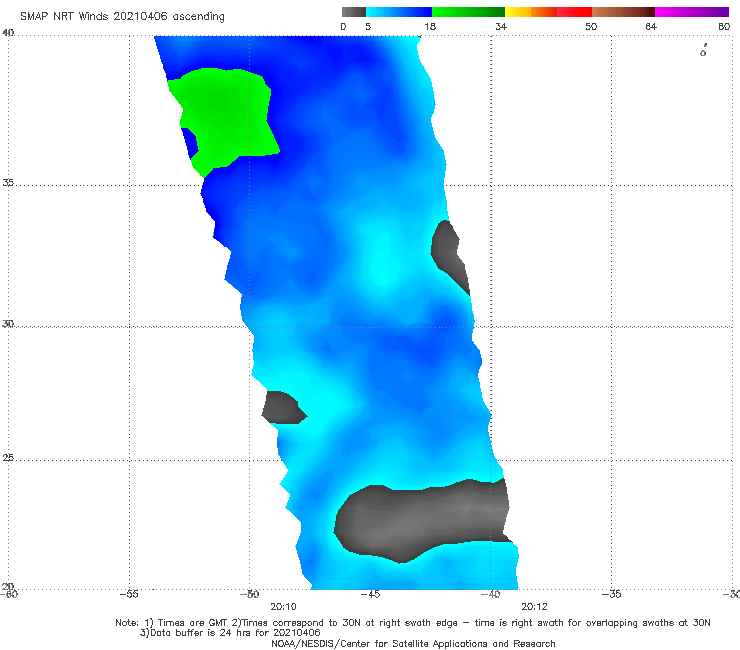740x650 pixels.
Task: Click the latitude label '35'
Action: click(x=8, y=182)
